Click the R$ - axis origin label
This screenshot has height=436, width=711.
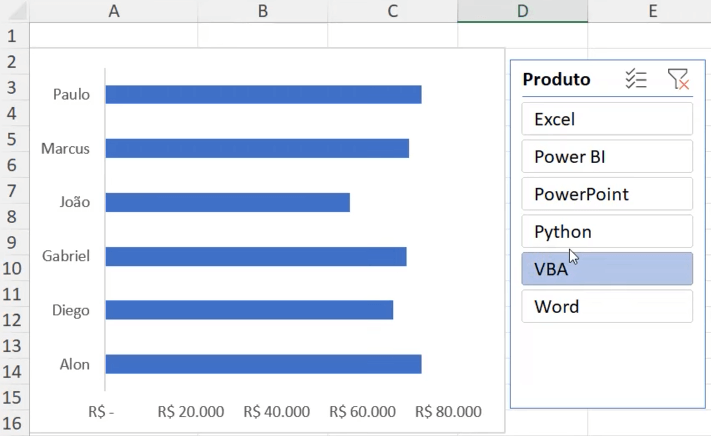[x=101, y=412]
